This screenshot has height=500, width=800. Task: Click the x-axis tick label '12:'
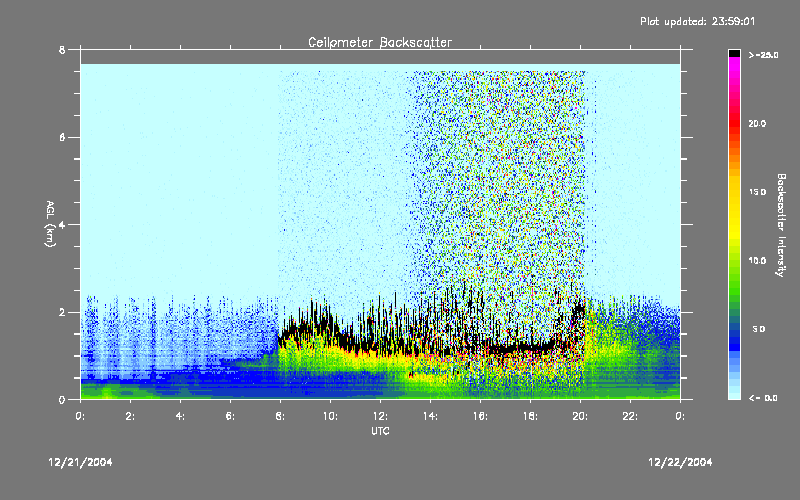click(x=380, y=416)
